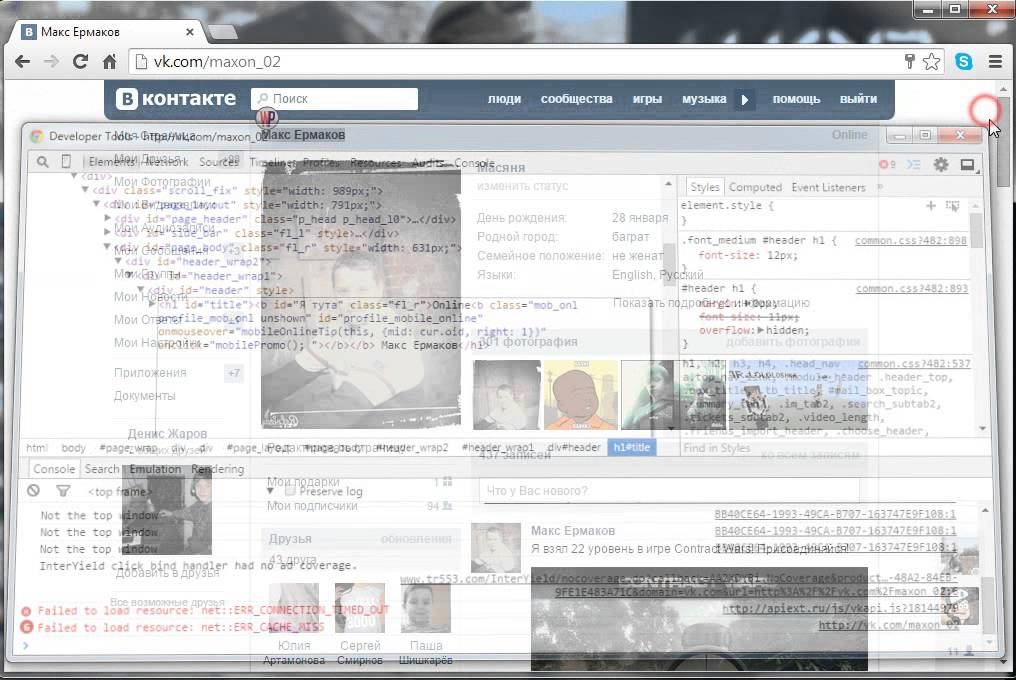This screenshot has height=680, width=1016.
Task: Expand the page_header div node
Action: [108, 219]
